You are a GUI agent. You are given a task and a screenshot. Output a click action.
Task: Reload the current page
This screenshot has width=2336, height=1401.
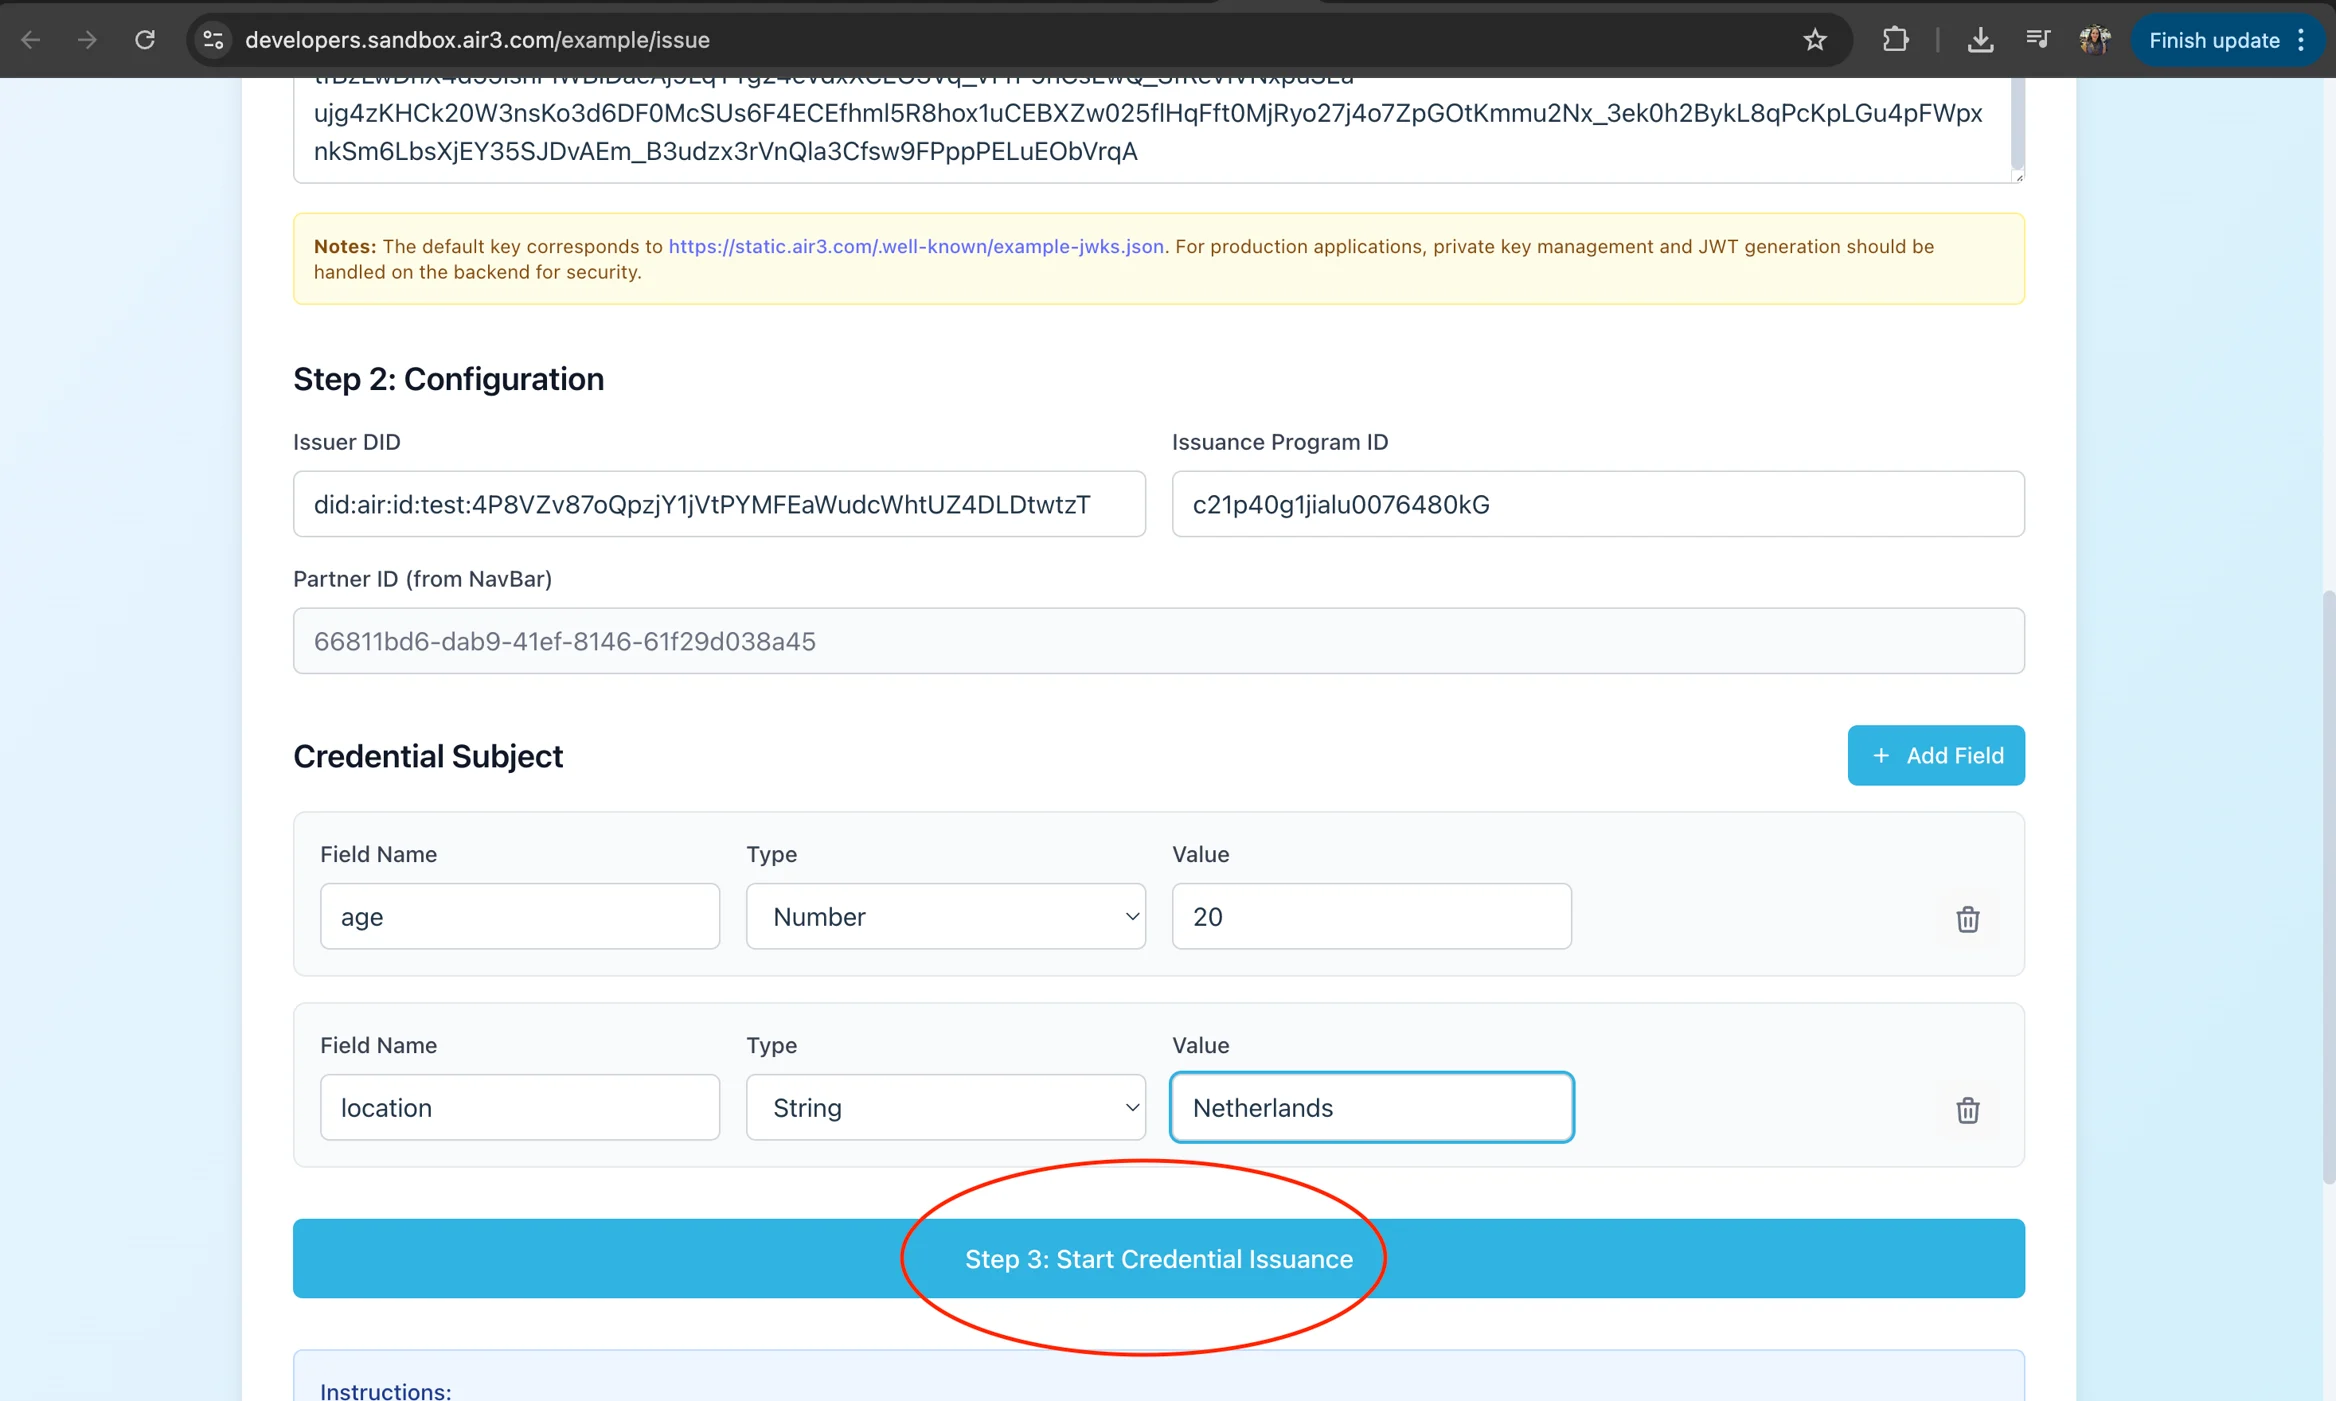(145, 40)
